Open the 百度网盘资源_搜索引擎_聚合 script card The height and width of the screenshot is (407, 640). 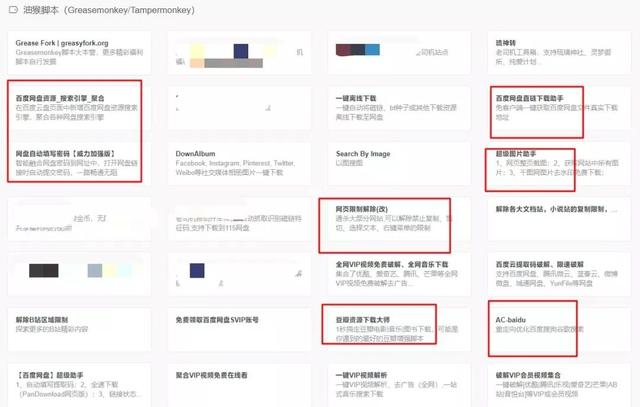click(x=79, y=108)
